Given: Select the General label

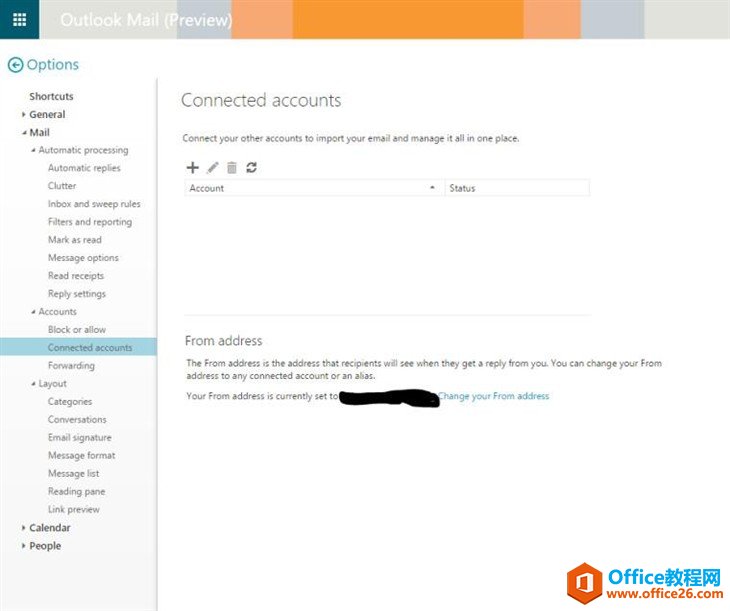Looking at the screenshot, I should [x=47, y=115].
